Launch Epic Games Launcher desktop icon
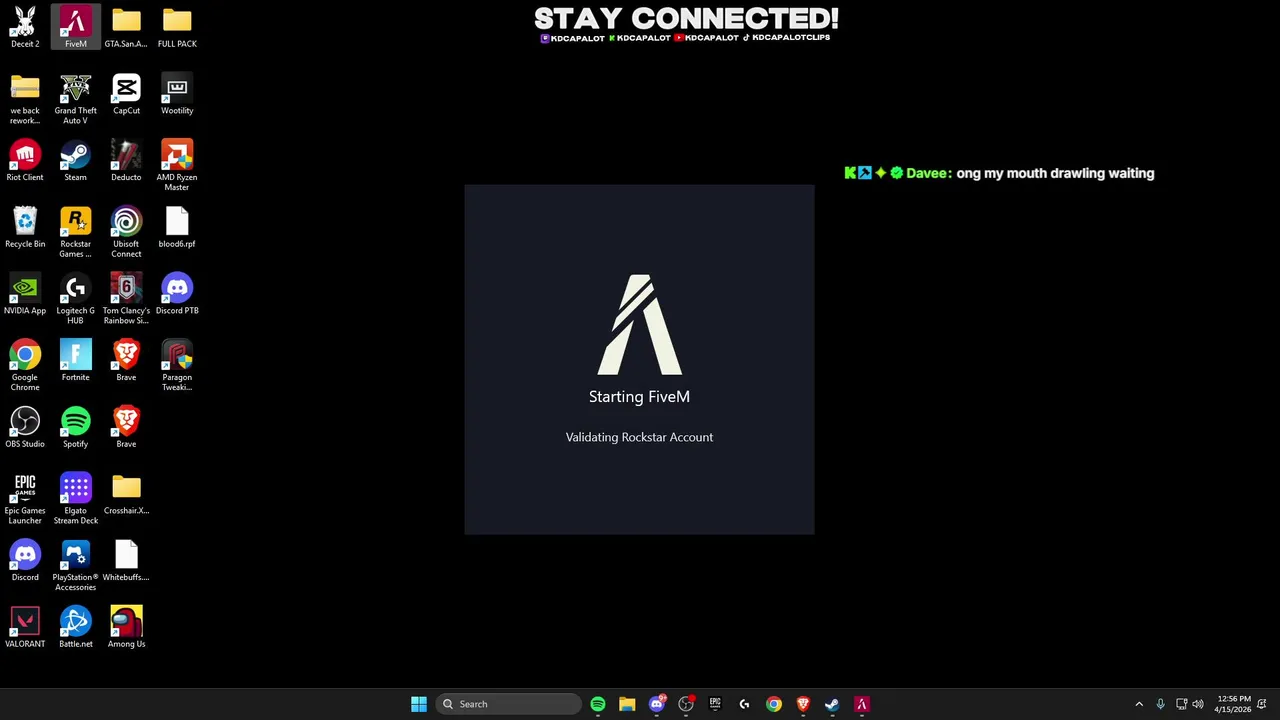 coord(25,499)
